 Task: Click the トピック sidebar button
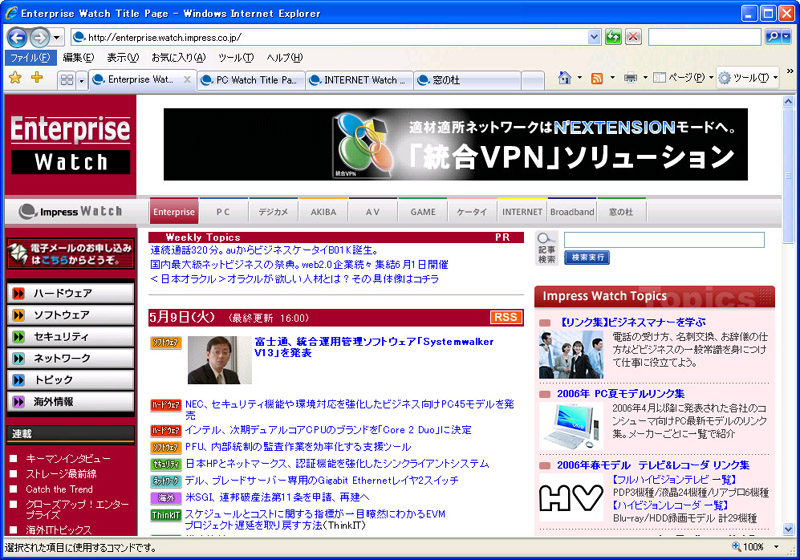click(70, 380)
